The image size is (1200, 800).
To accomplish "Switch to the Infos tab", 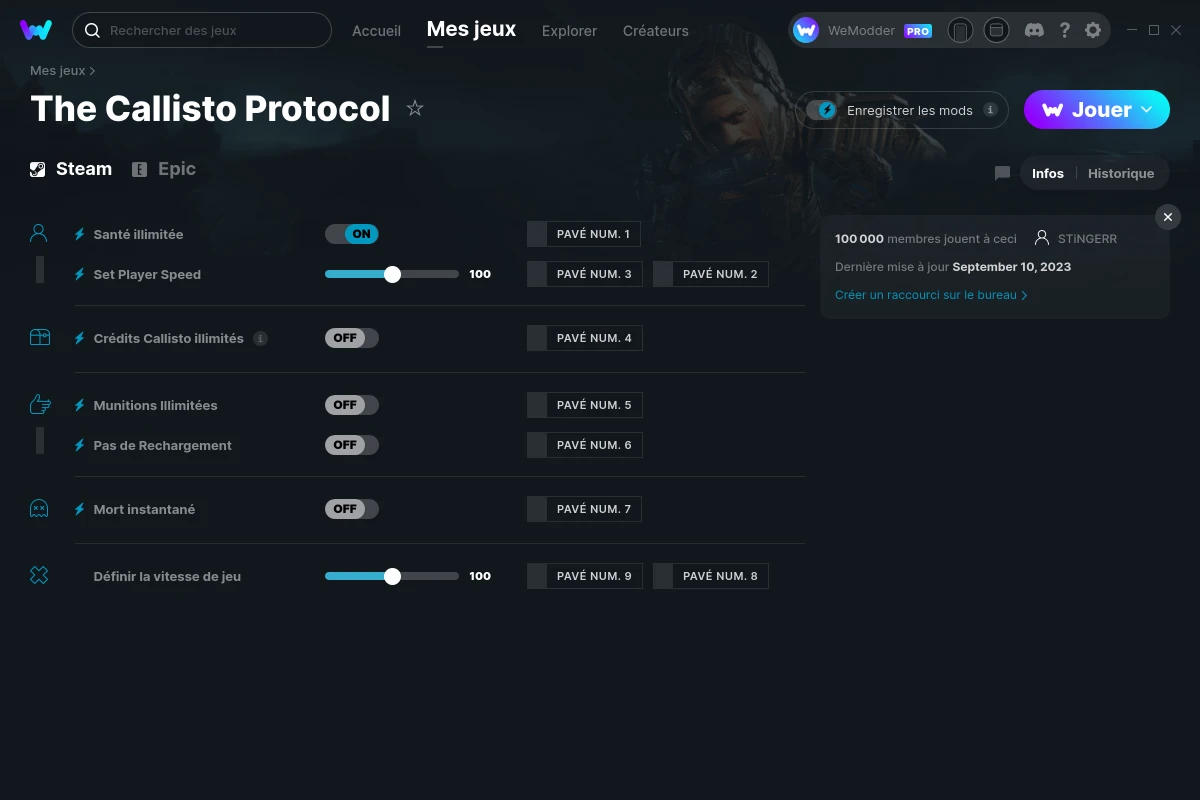I will [1048, 173].
